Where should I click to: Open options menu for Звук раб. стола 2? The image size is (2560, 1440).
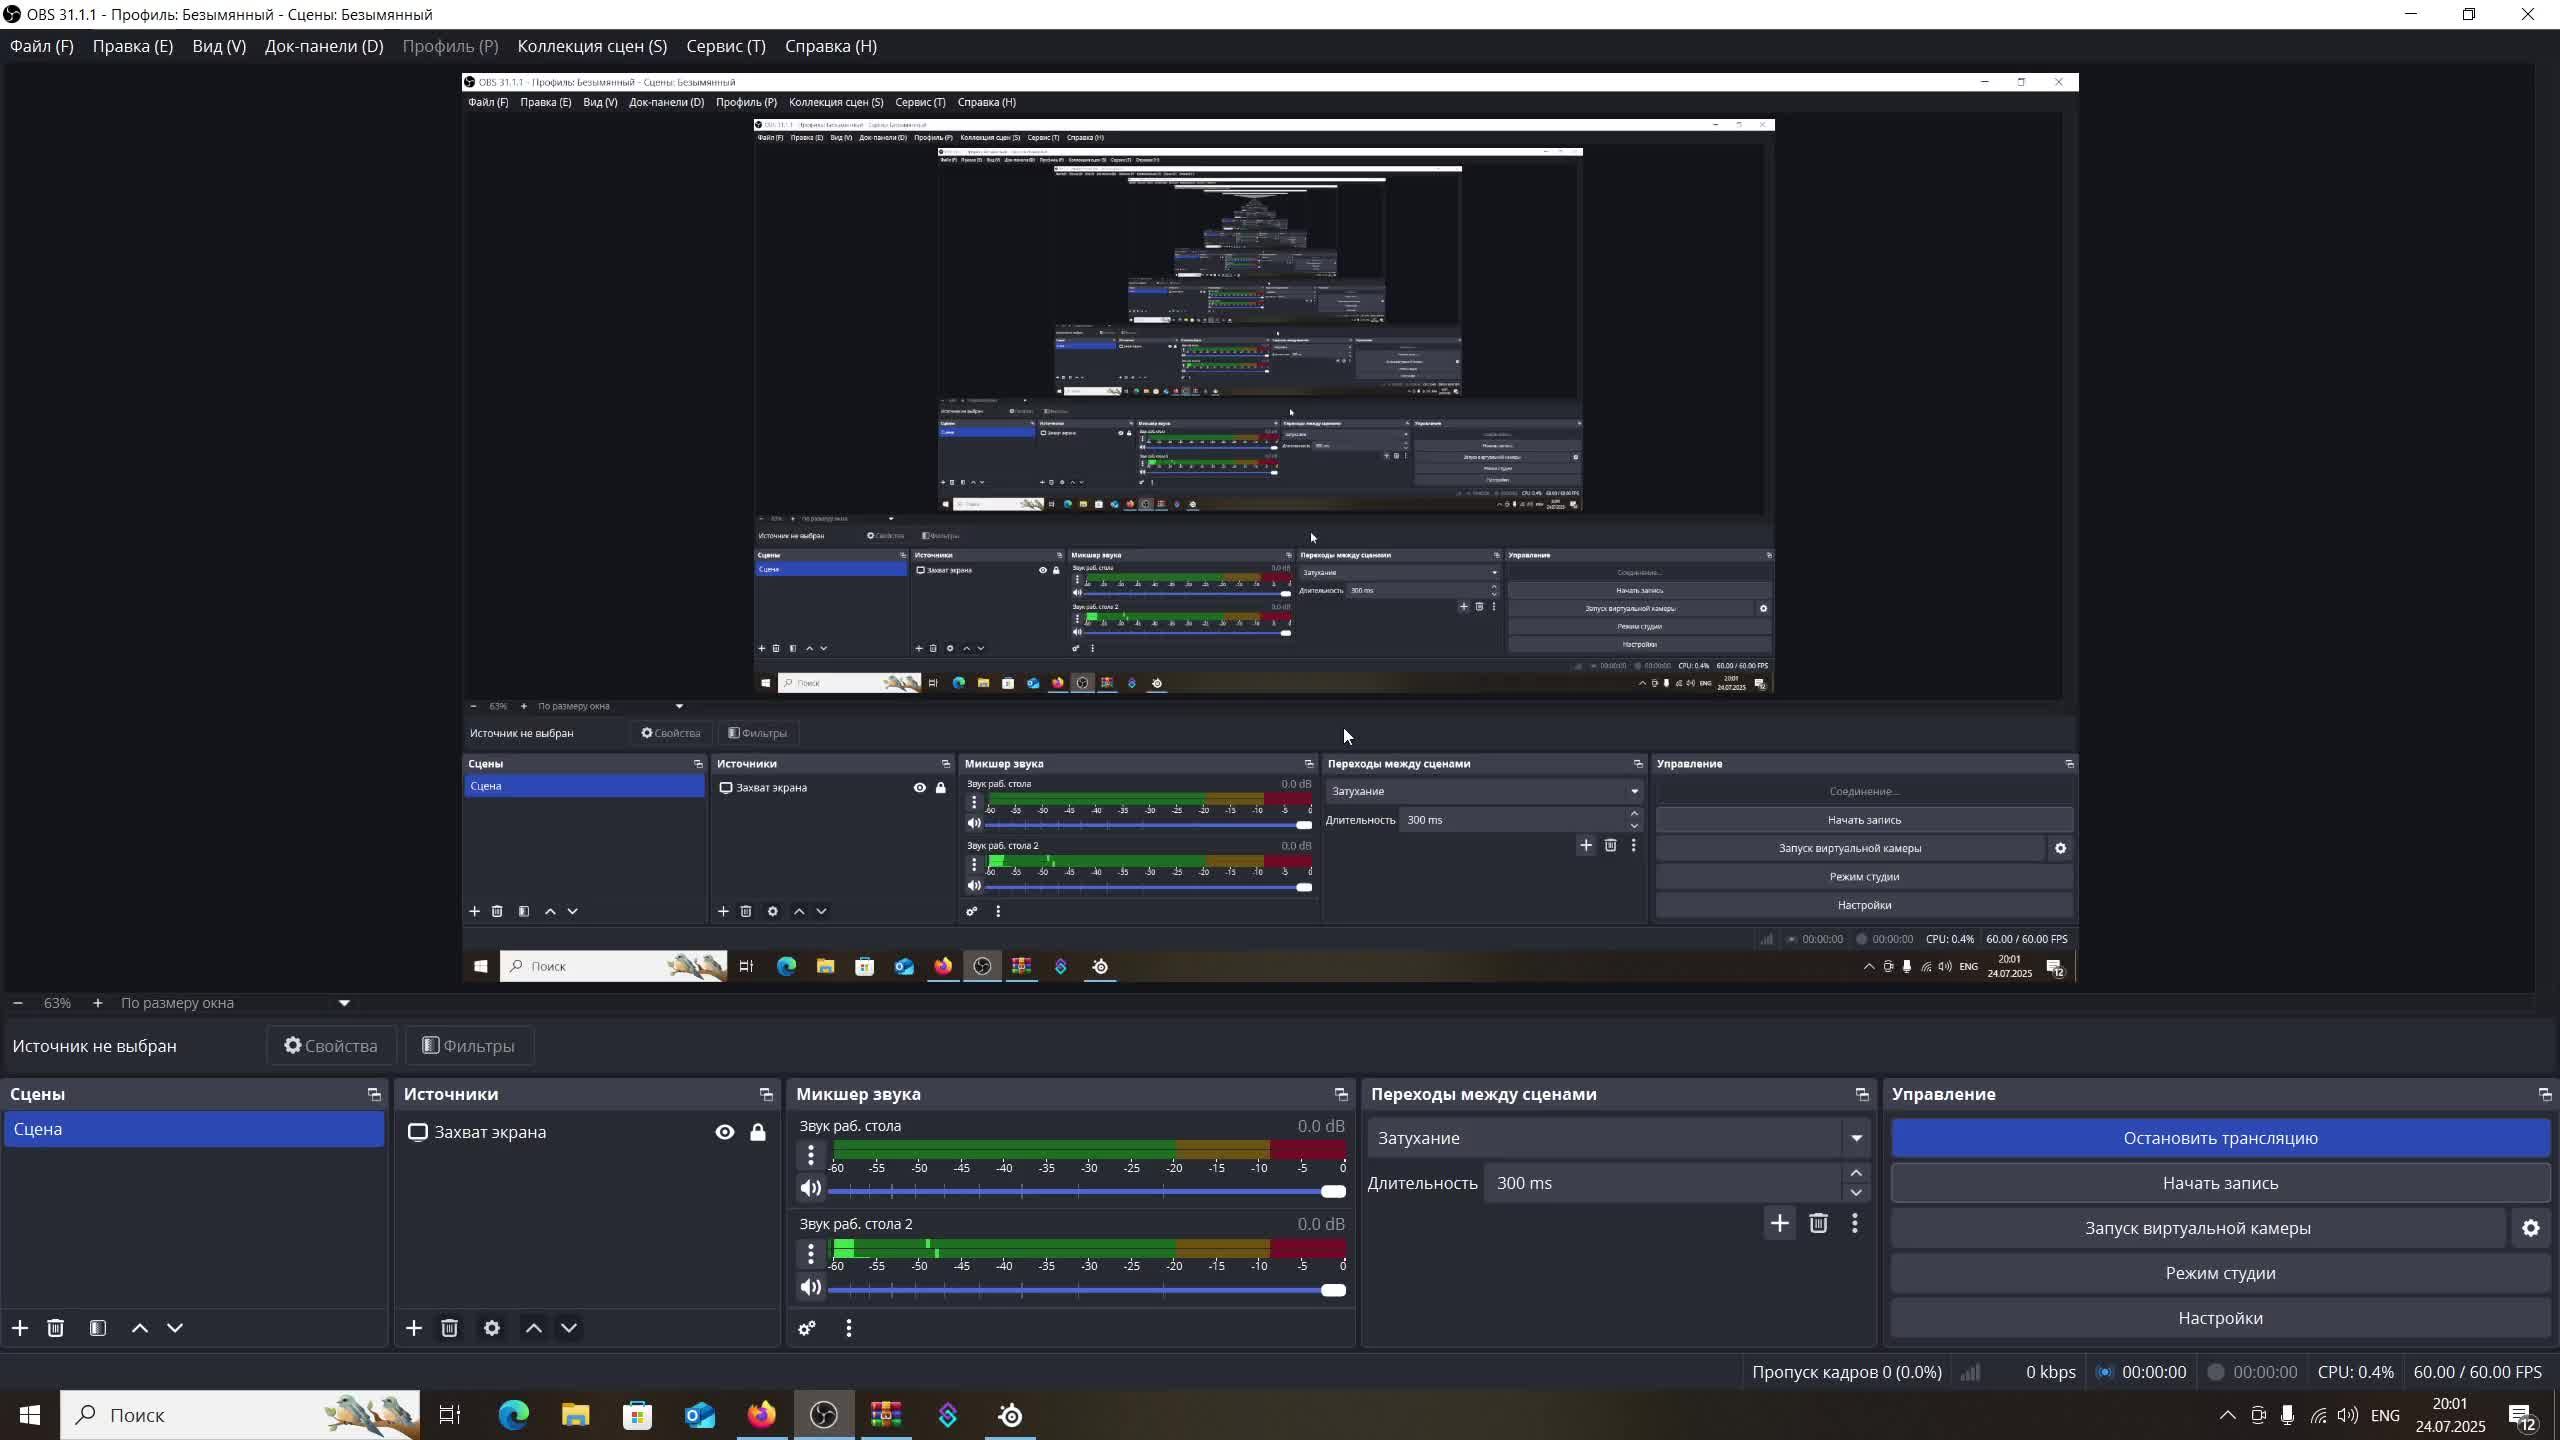click(811, 1253)
